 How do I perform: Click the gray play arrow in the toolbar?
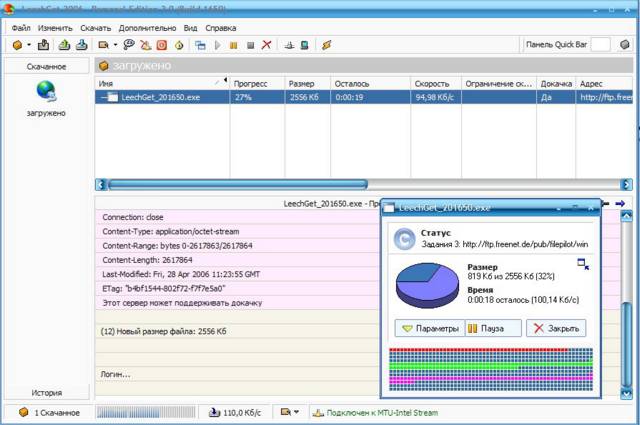point(218,45)
